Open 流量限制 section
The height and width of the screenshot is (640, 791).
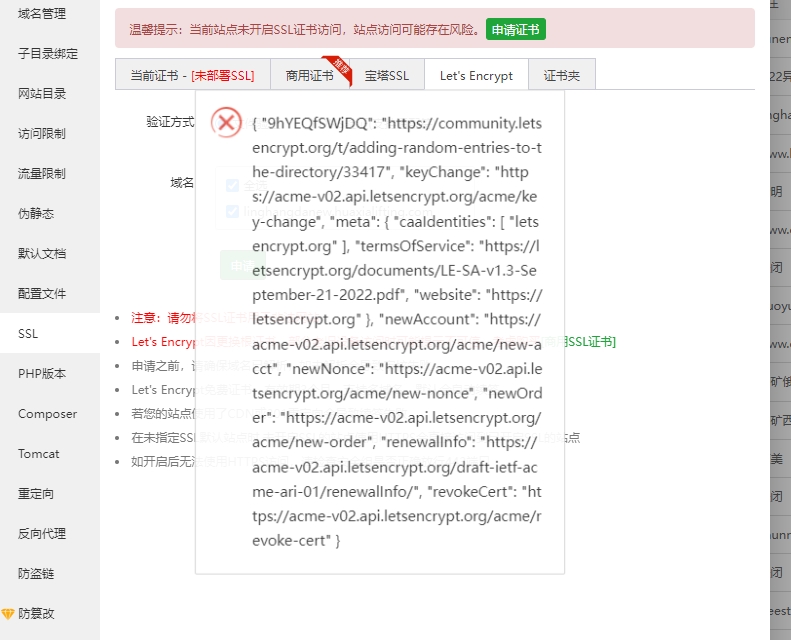pyautogui.click(x=42, y=173)
